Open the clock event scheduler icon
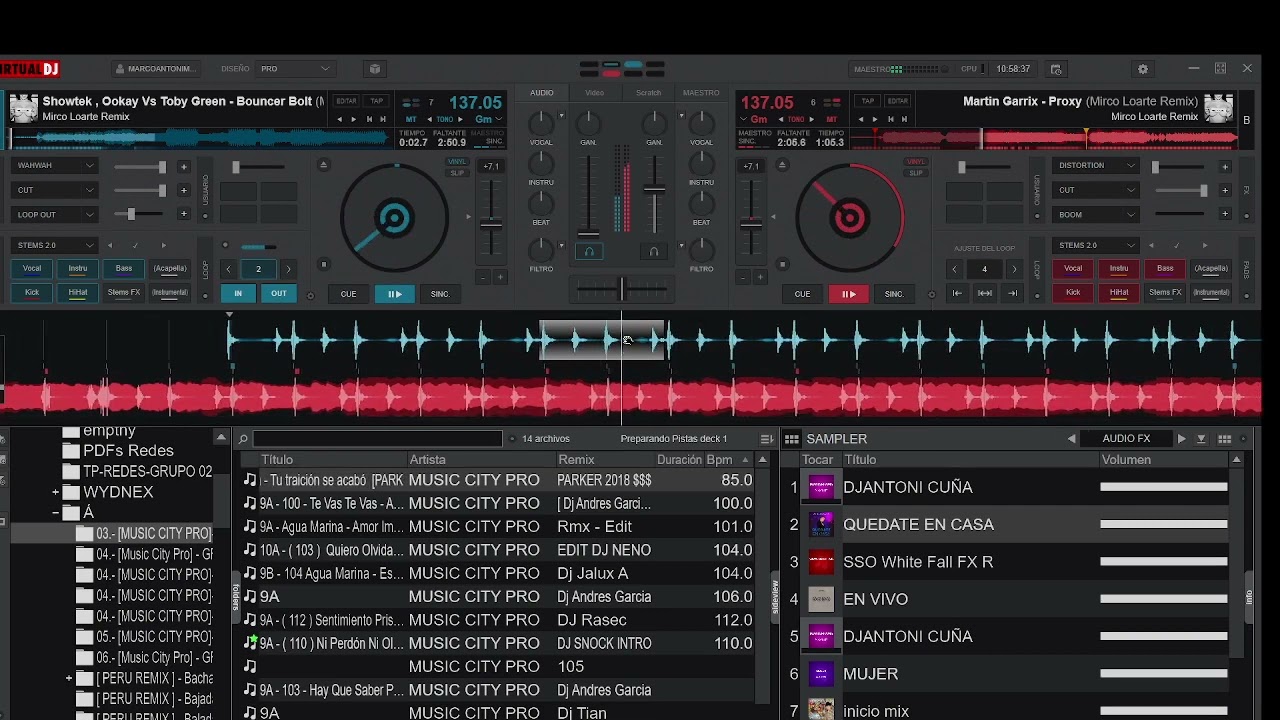1280x720 pixels. (x=1056, y=69)
